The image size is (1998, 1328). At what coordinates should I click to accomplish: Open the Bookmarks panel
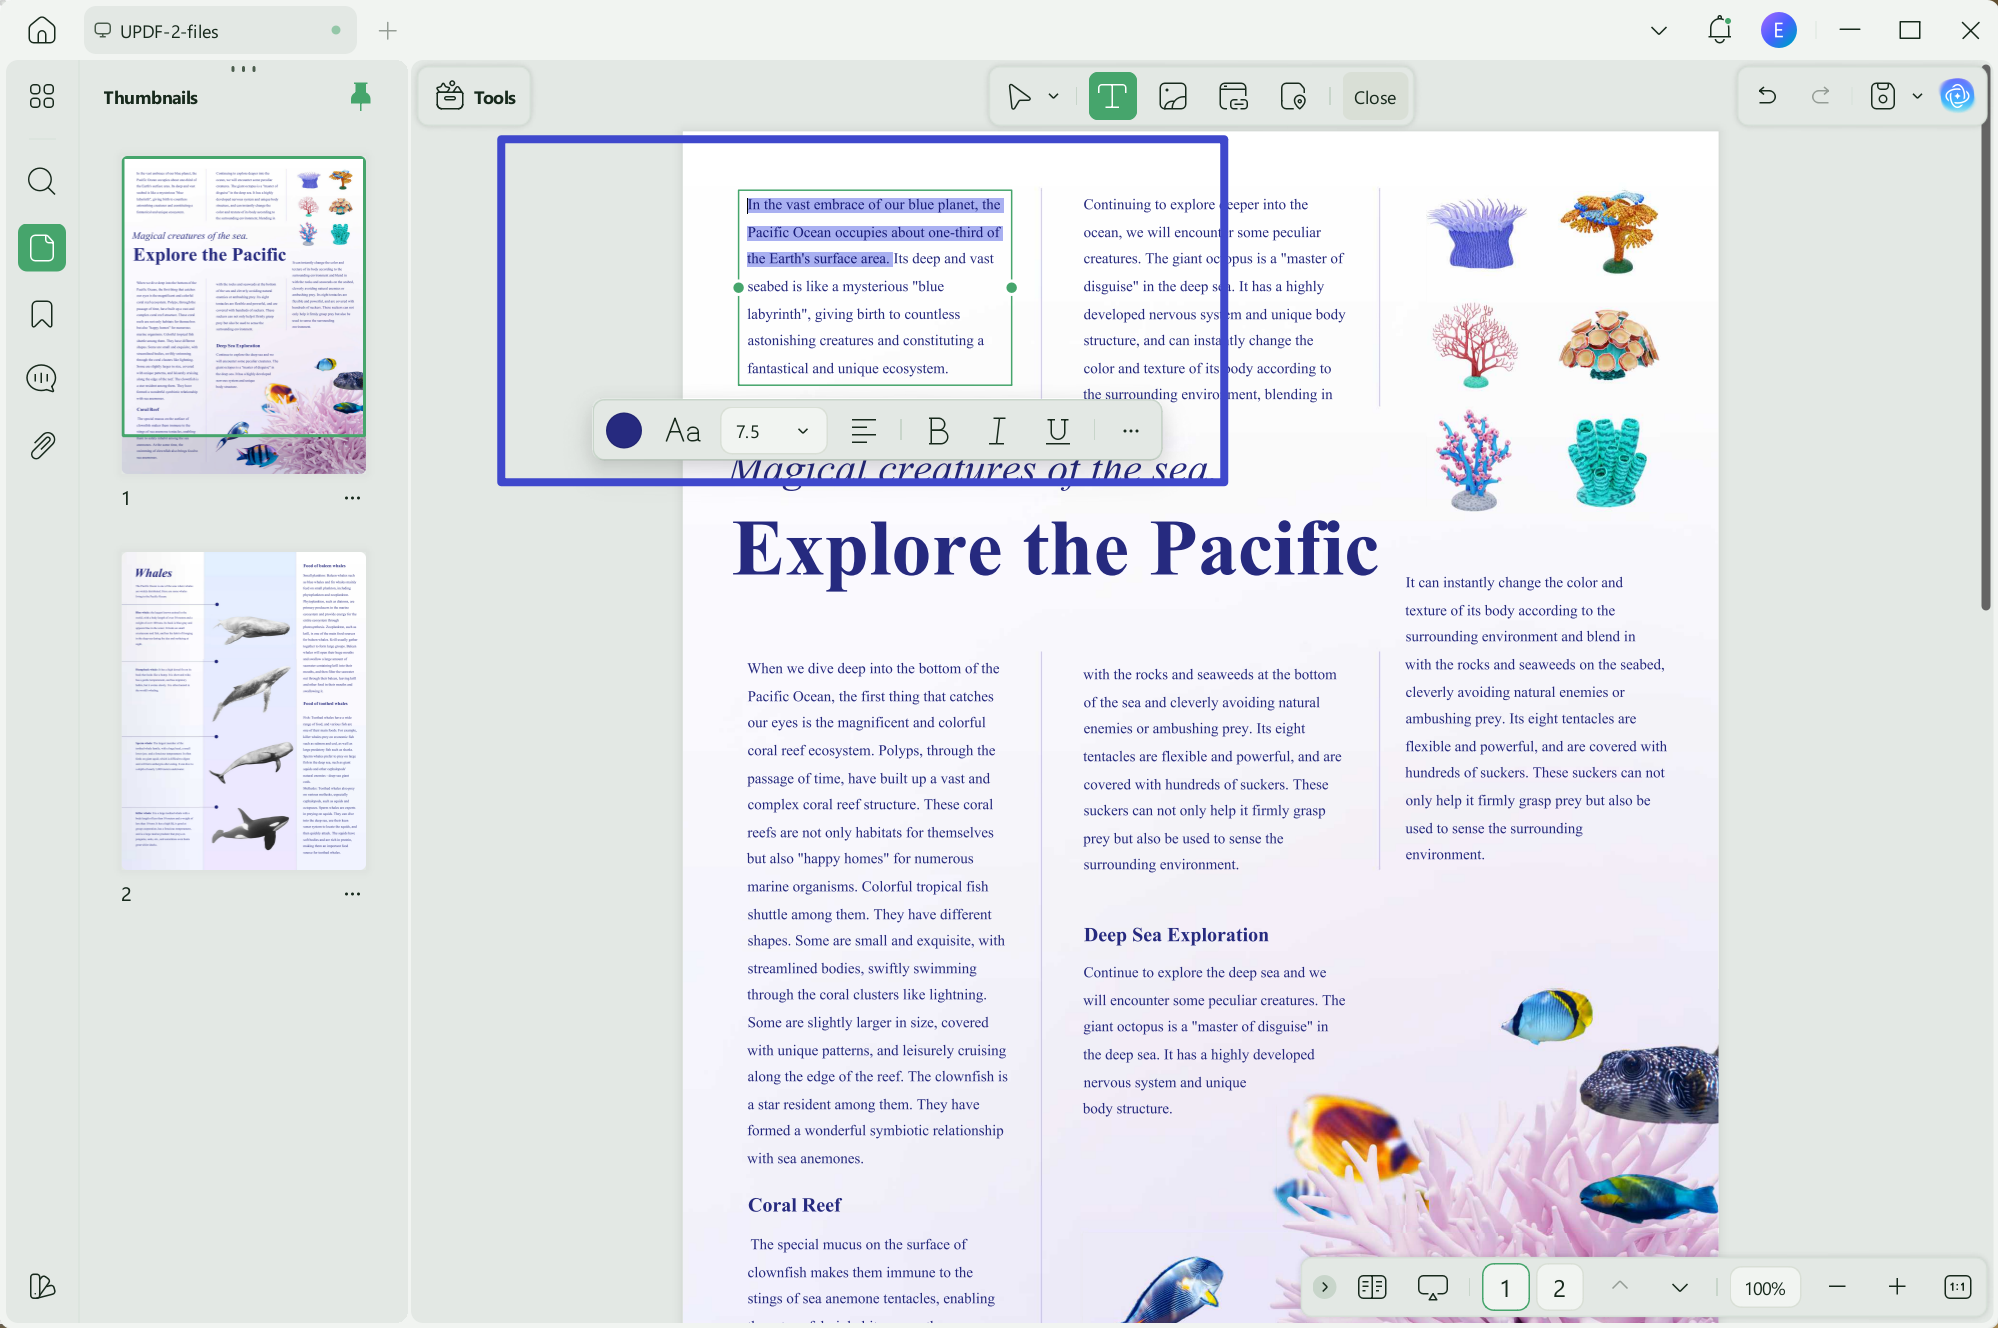pos(42,314)
